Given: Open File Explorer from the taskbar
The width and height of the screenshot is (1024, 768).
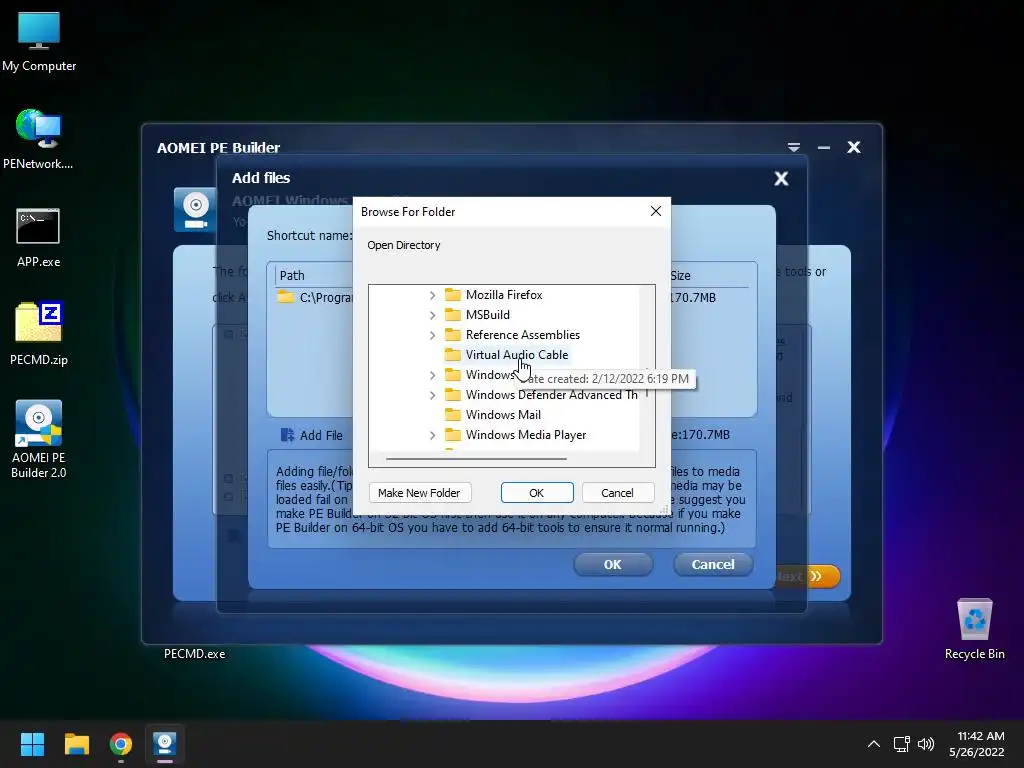Looking at the screenshot, I should click(x=76, y=744).
